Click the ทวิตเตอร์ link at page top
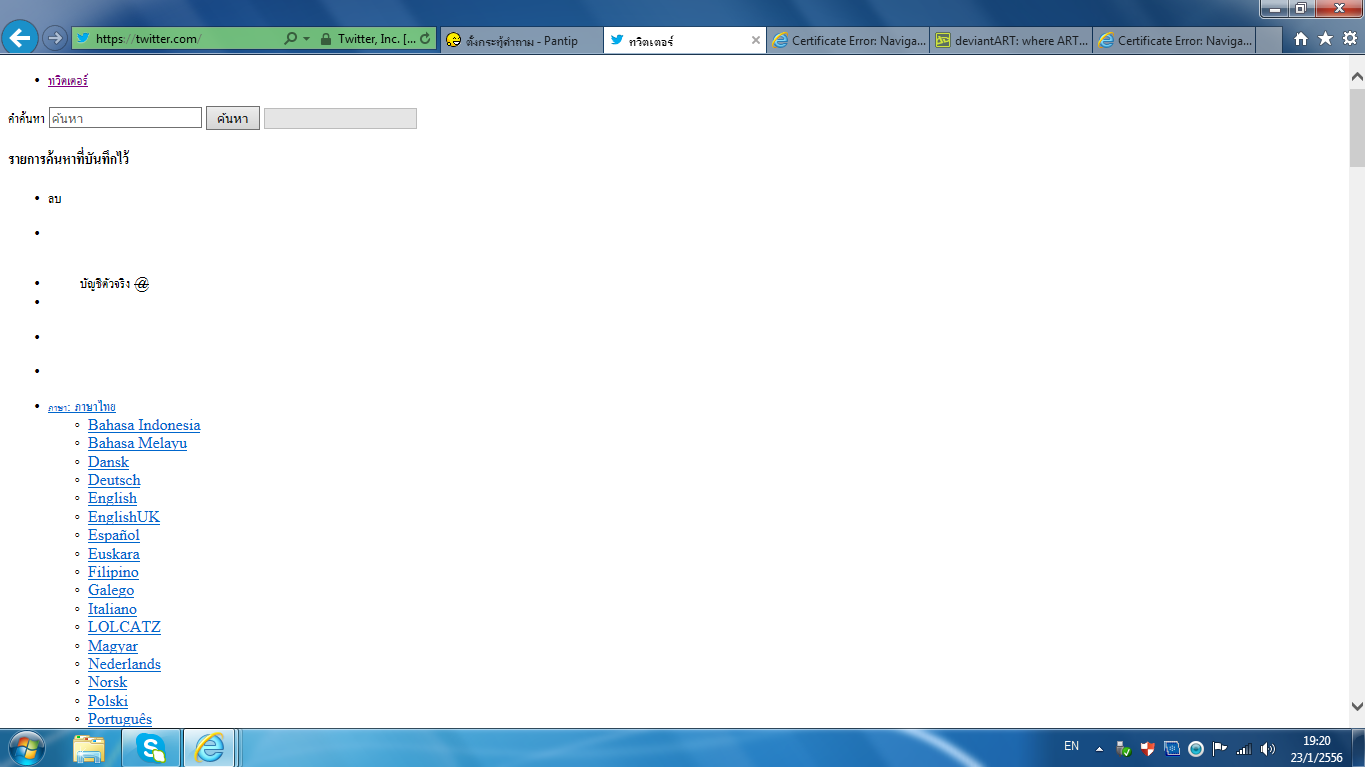1365x767 pixels. 68,80
